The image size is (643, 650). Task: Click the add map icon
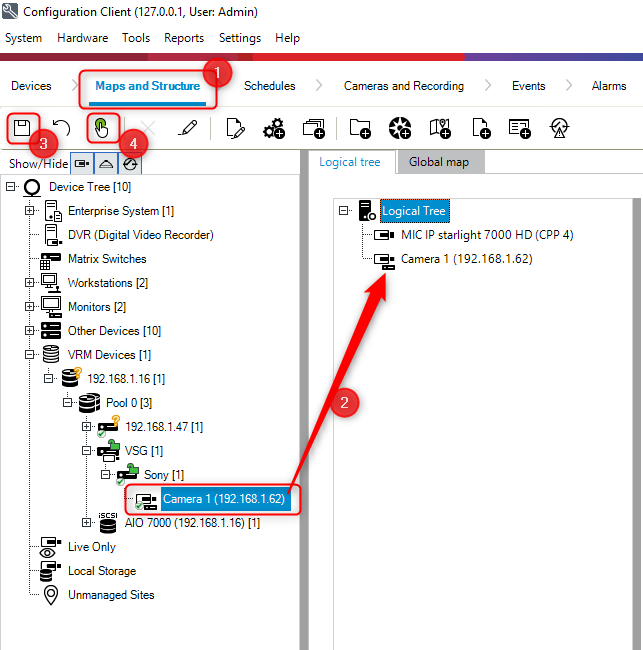click(440, 128)
